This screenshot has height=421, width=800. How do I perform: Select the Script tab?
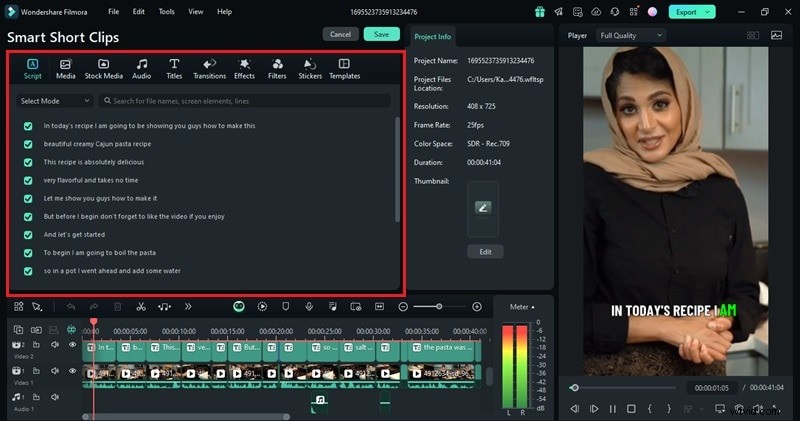coord(32,69)
